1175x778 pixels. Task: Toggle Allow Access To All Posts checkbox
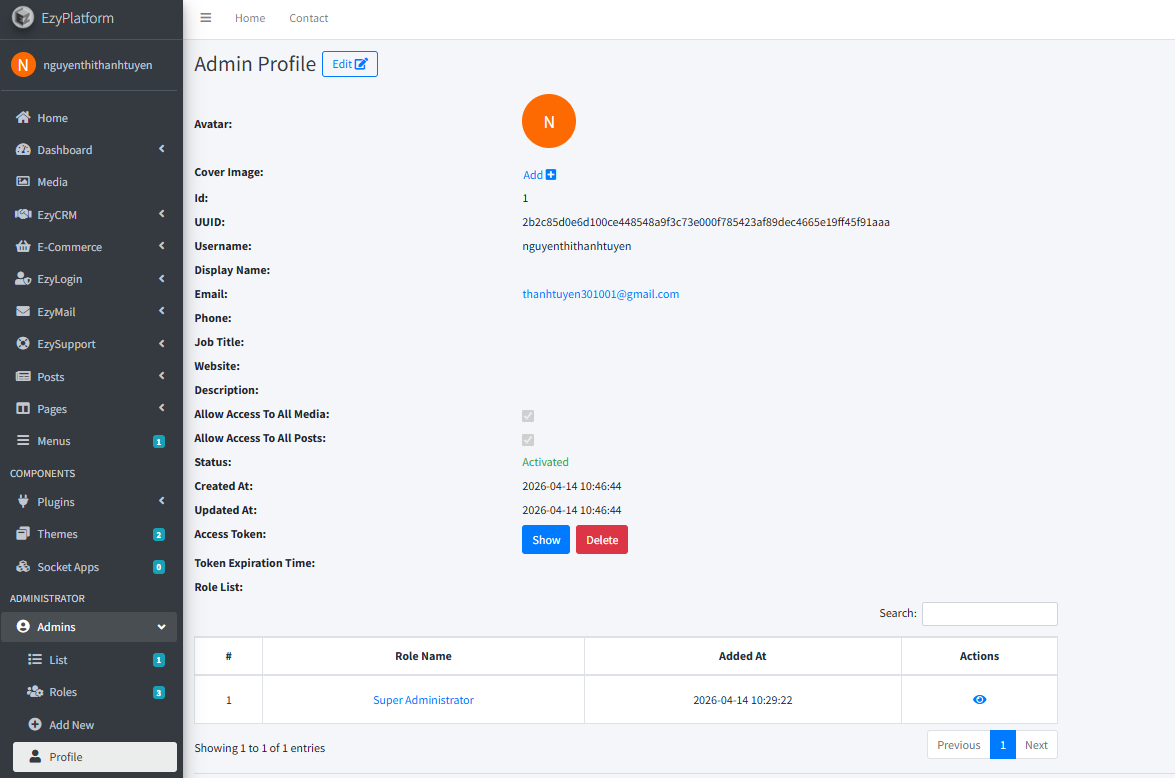(528, 440)
